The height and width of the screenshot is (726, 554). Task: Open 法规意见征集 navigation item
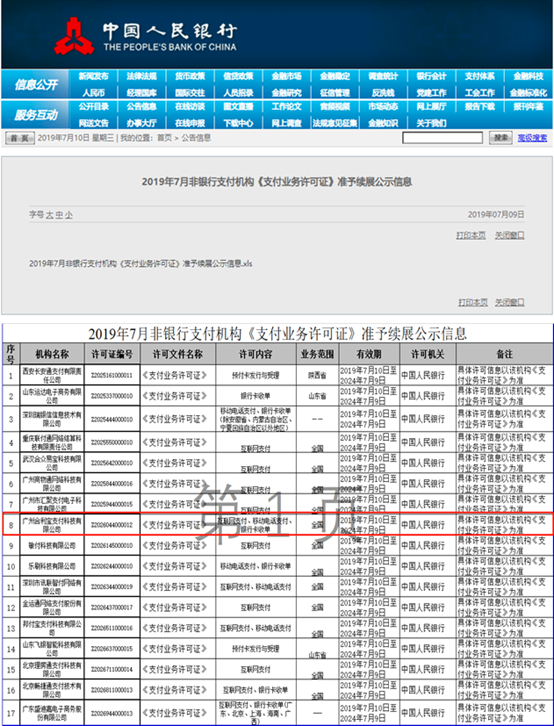[335, 123]
